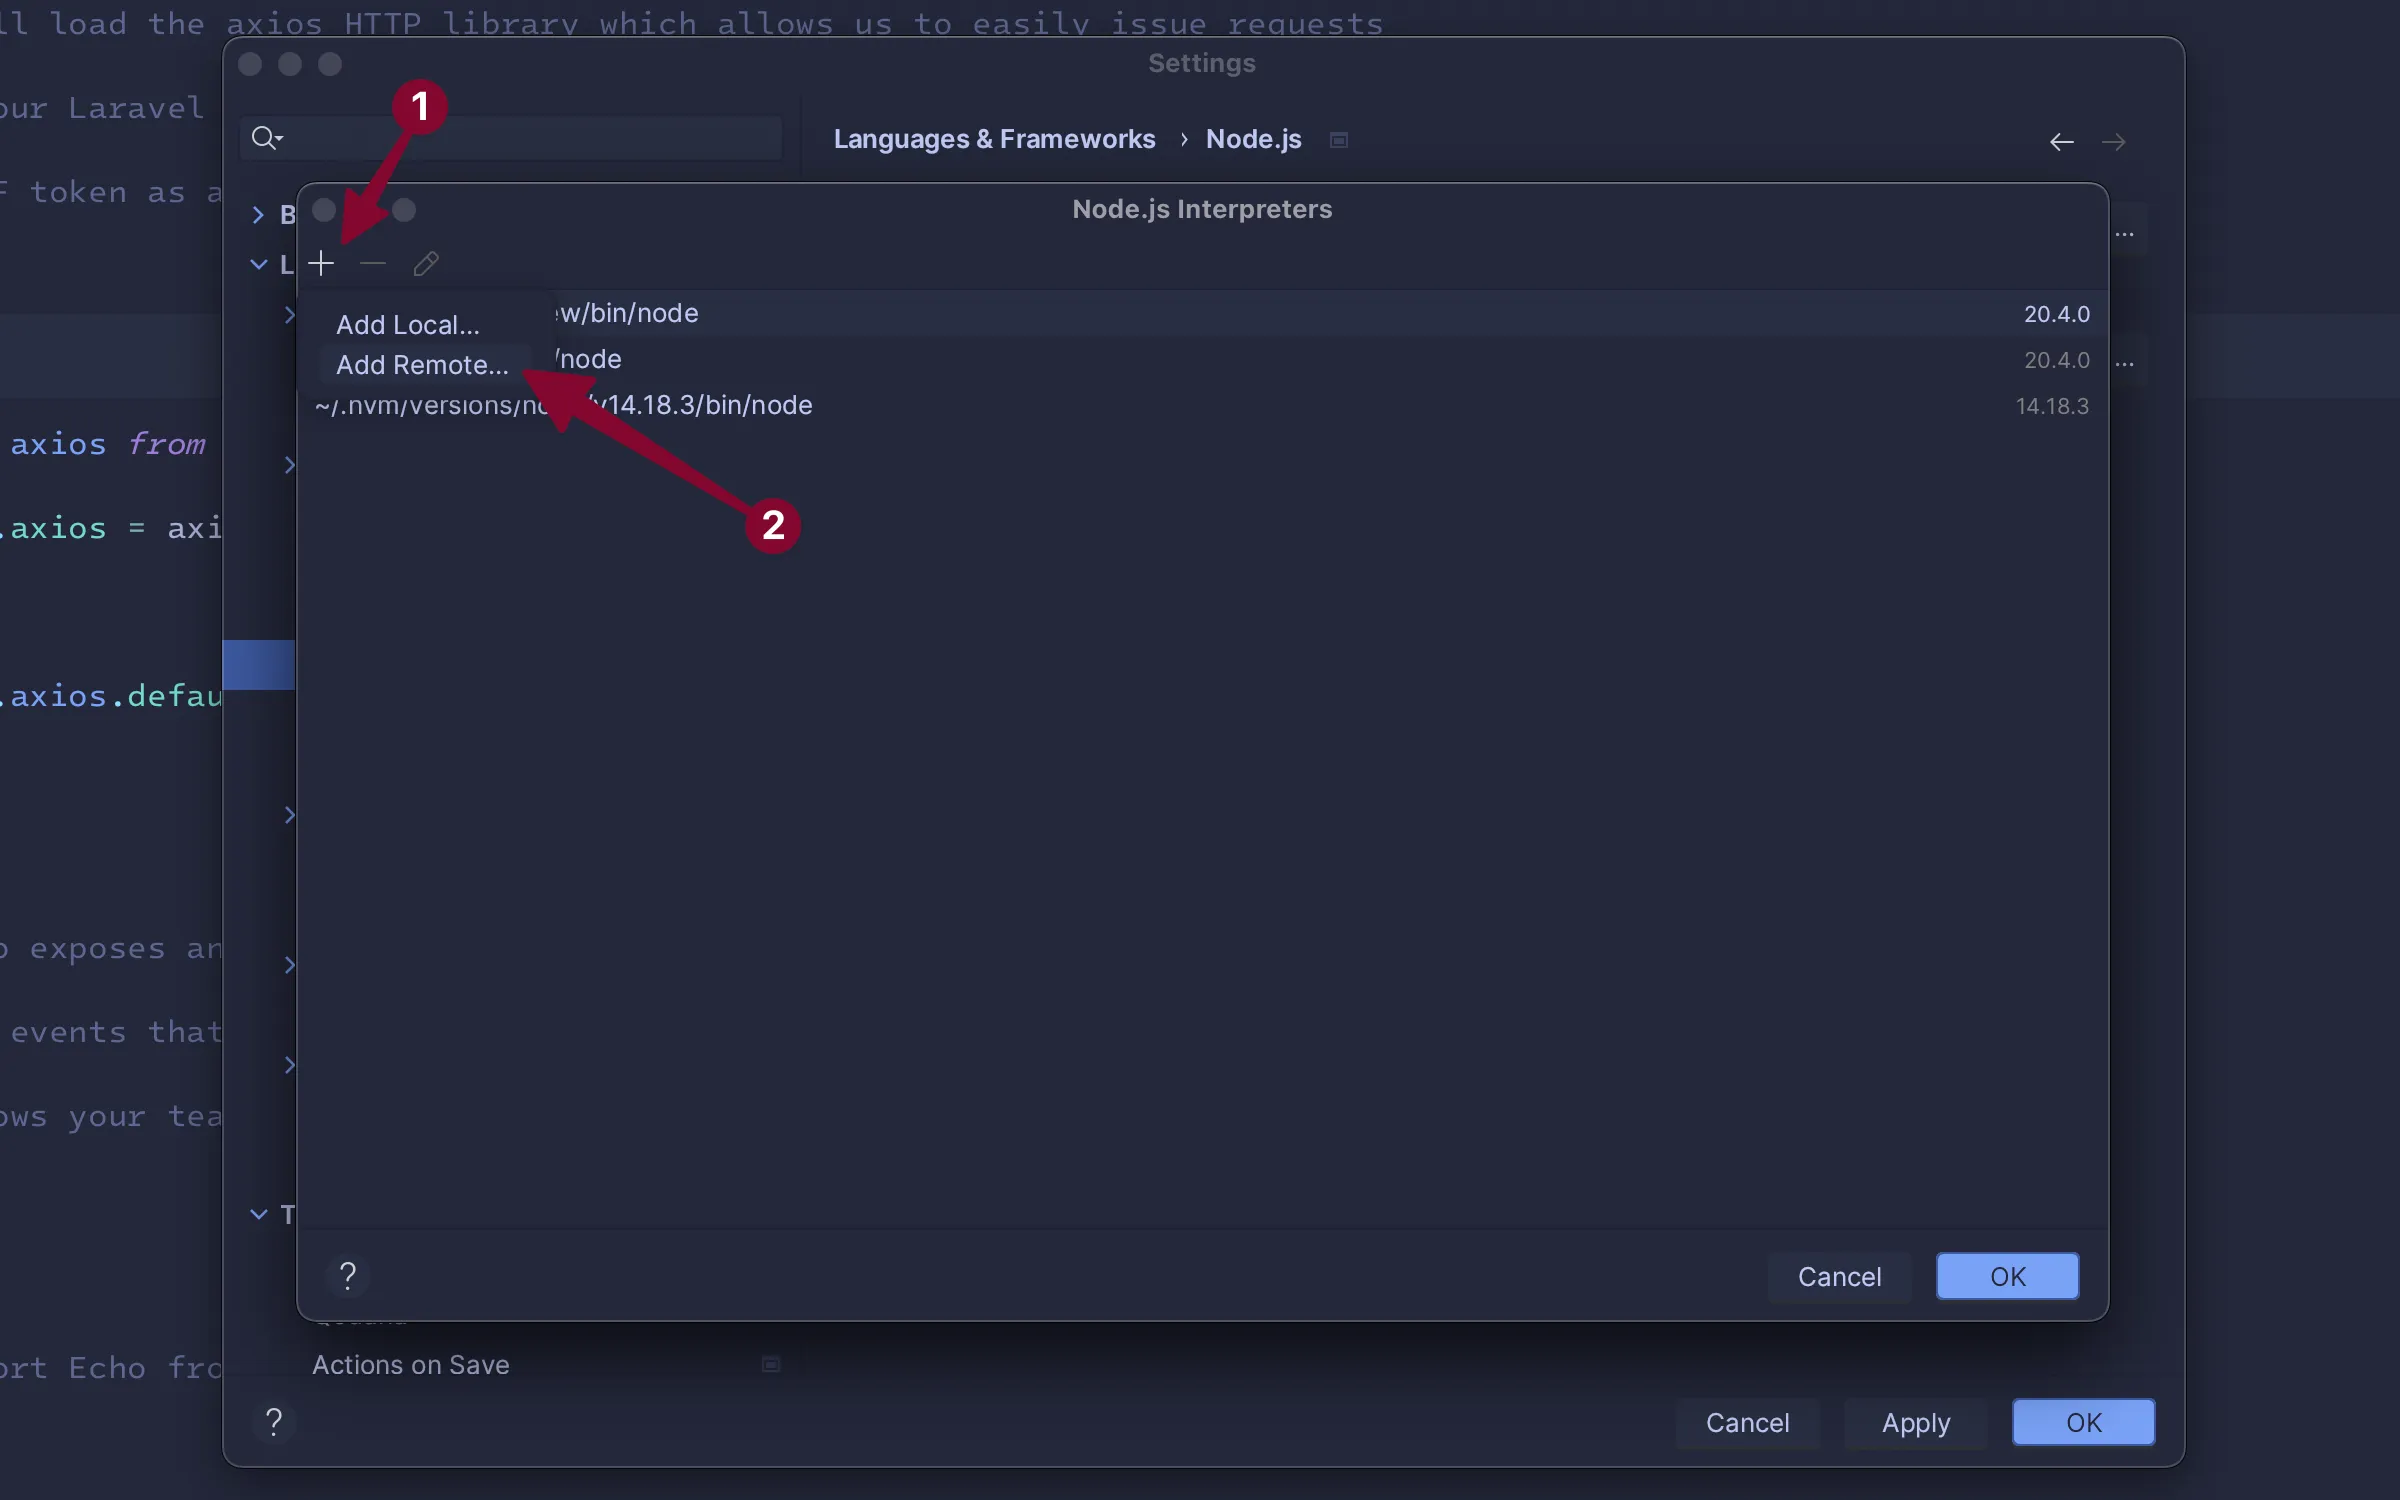Collapse the T settings tree node

click(258, 1214)
